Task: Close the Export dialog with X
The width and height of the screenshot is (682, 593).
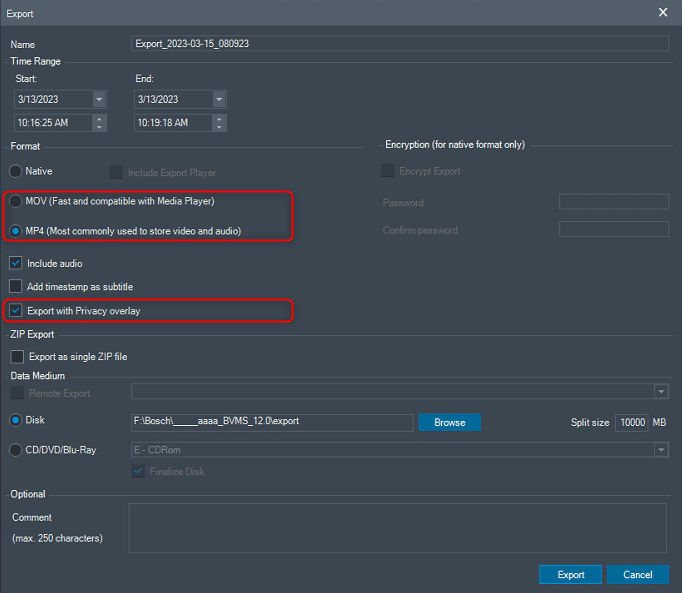Action: pos(662,12)
